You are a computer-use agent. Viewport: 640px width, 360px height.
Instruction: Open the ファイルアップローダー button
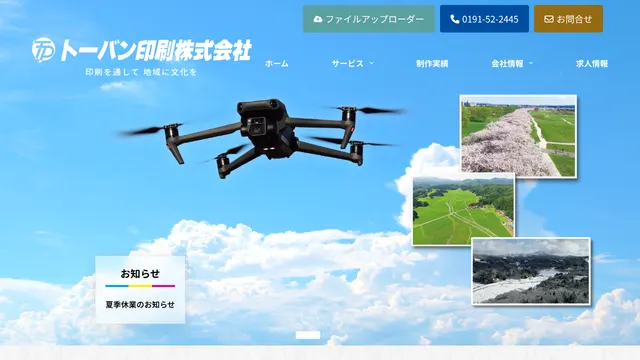[369, 19]
